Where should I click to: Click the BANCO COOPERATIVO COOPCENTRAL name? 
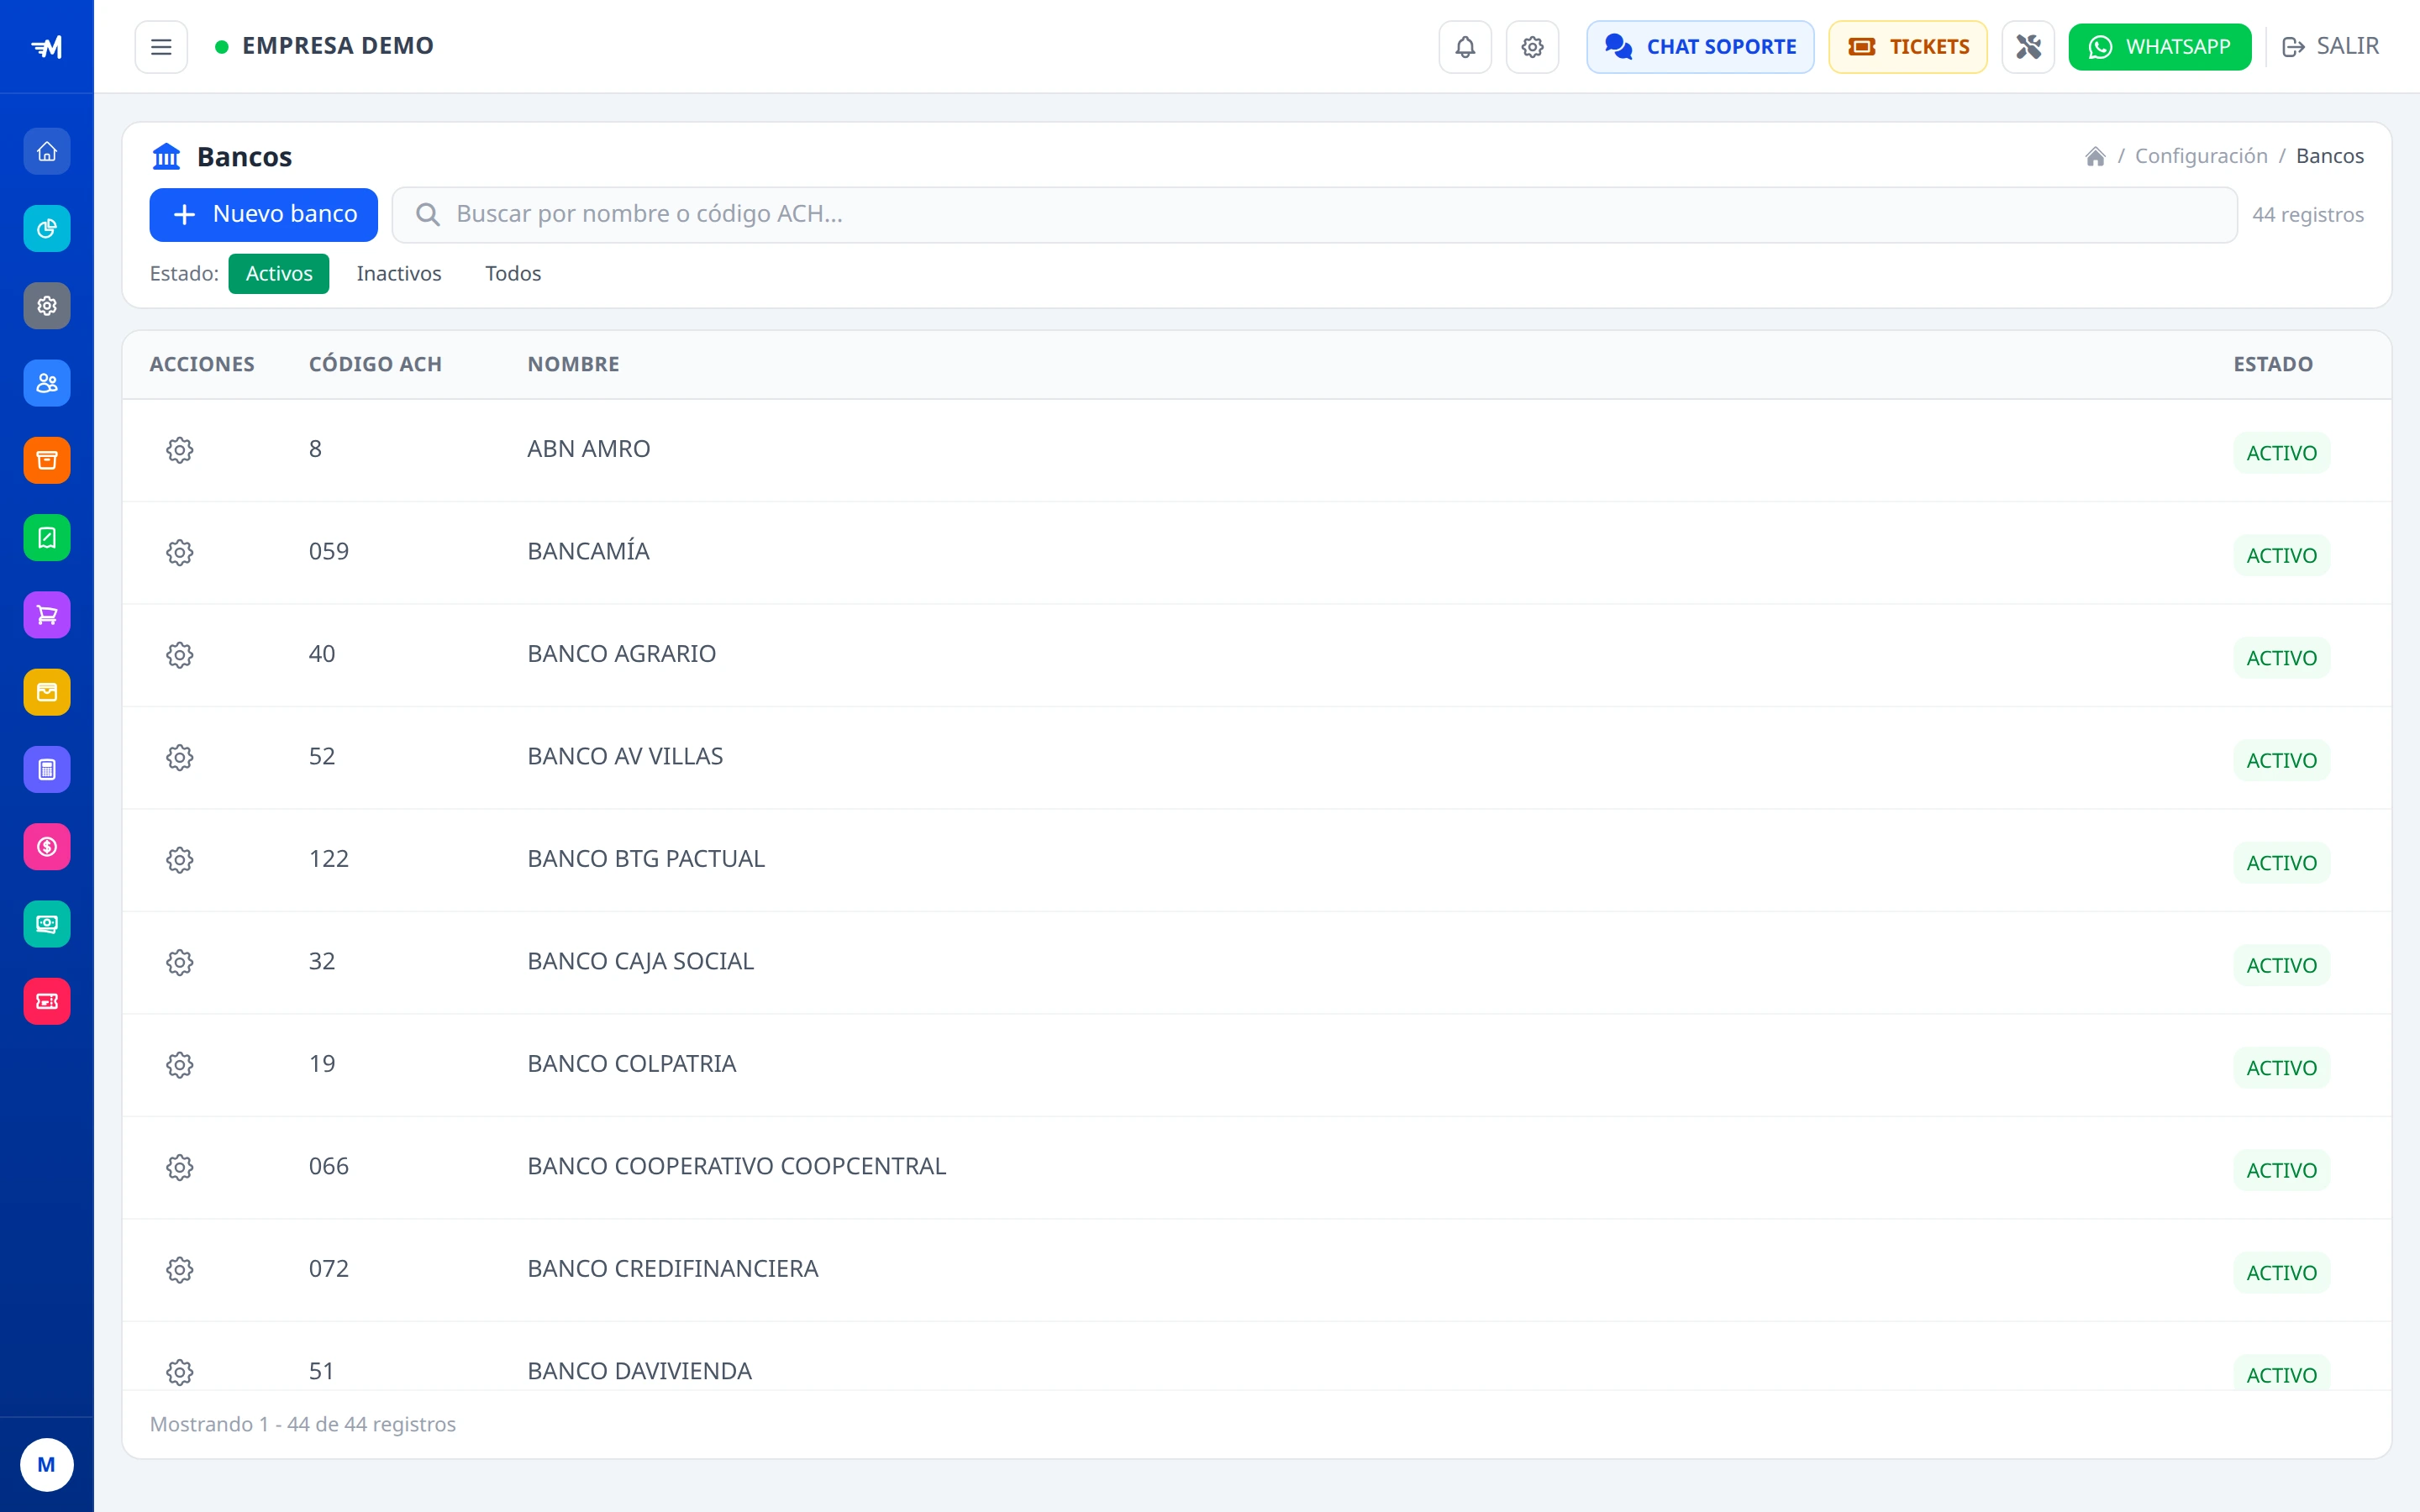(x=736, y=1167)
